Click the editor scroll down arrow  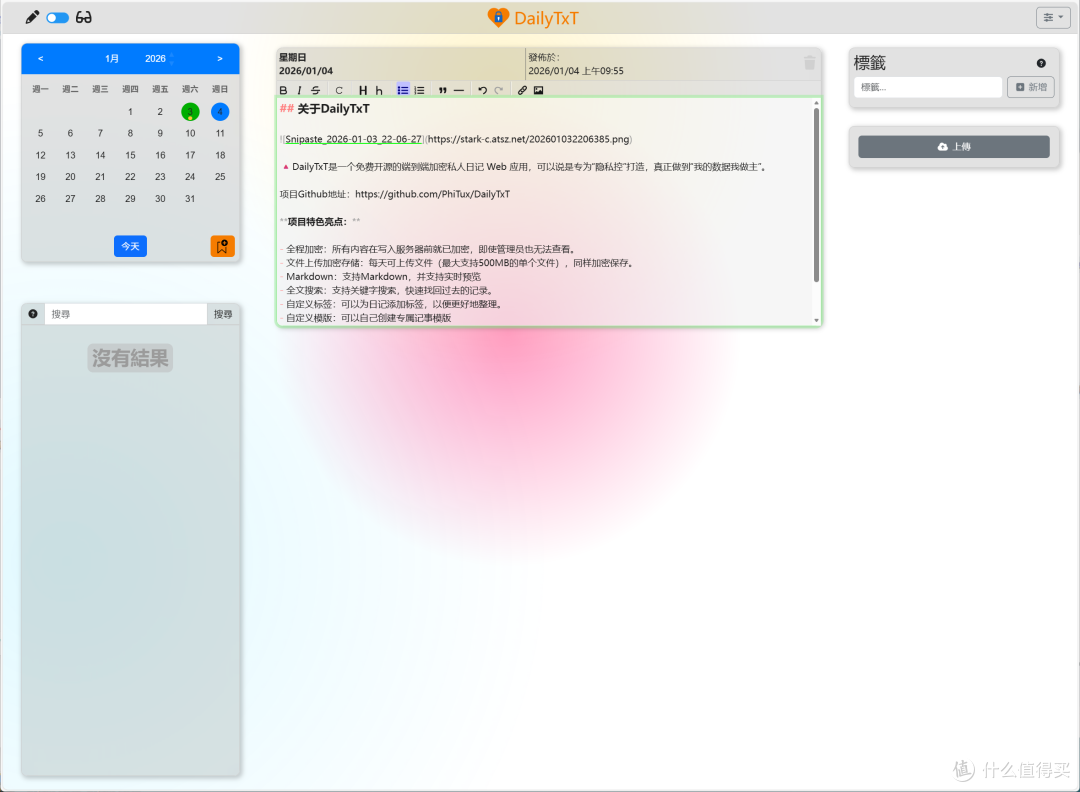pos(816,320)
